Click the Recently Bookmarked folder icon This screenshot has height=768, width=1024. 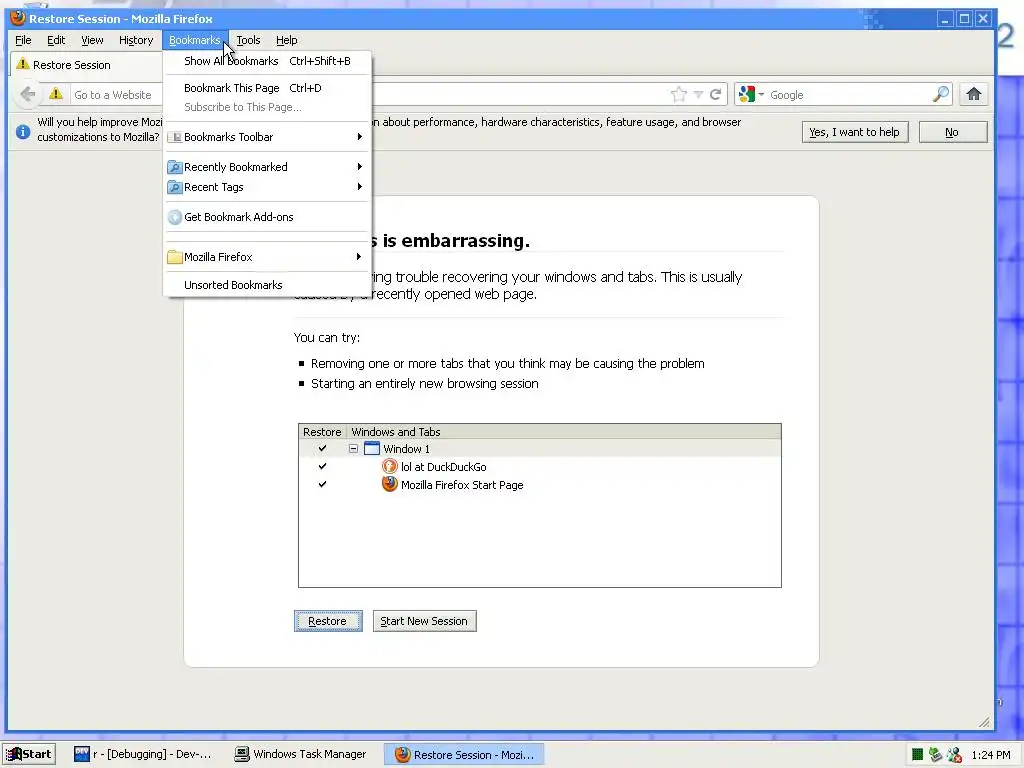(x=174, y=167)
